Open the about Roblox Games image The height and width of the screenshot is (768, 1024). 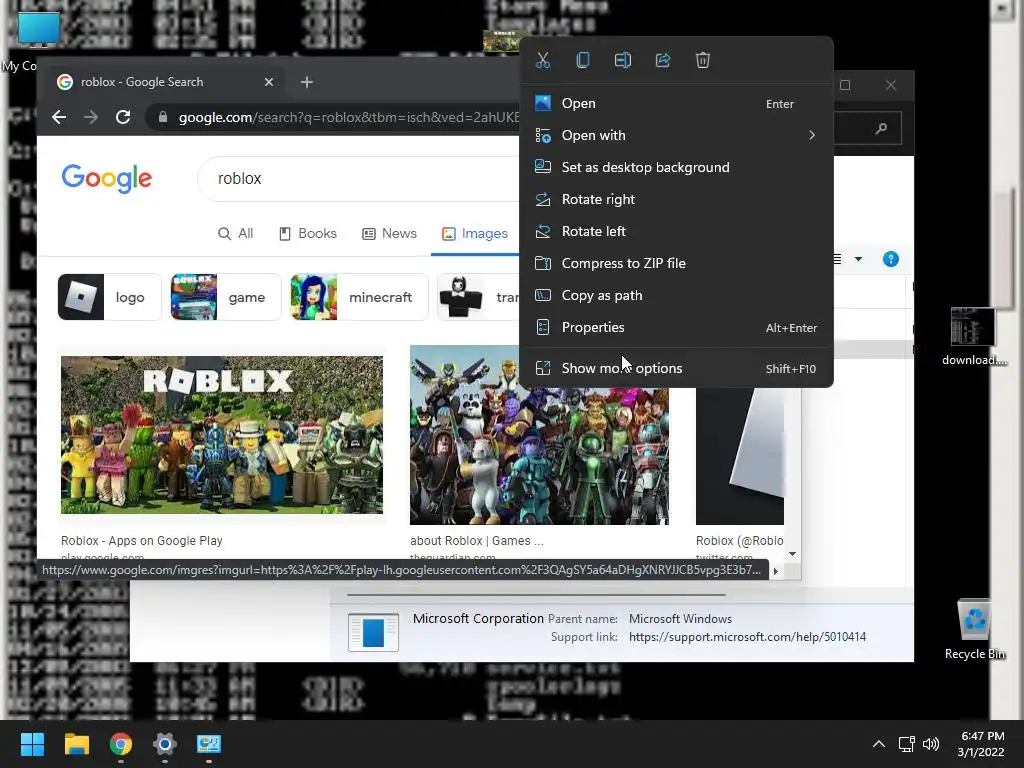pos(539,457)
